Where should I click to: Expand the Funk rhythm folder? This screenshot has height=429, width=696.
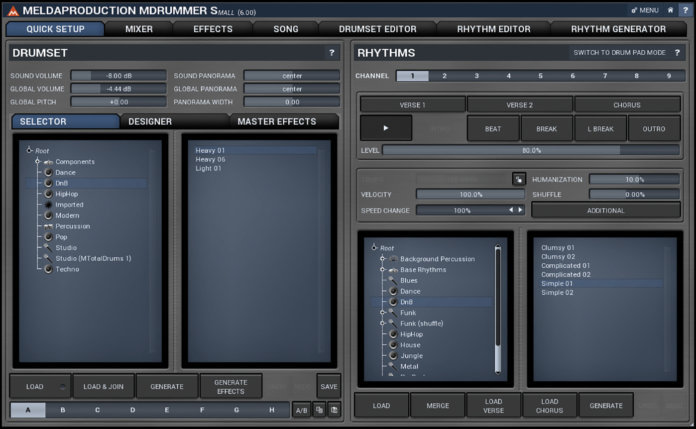(x=382, y=312)
